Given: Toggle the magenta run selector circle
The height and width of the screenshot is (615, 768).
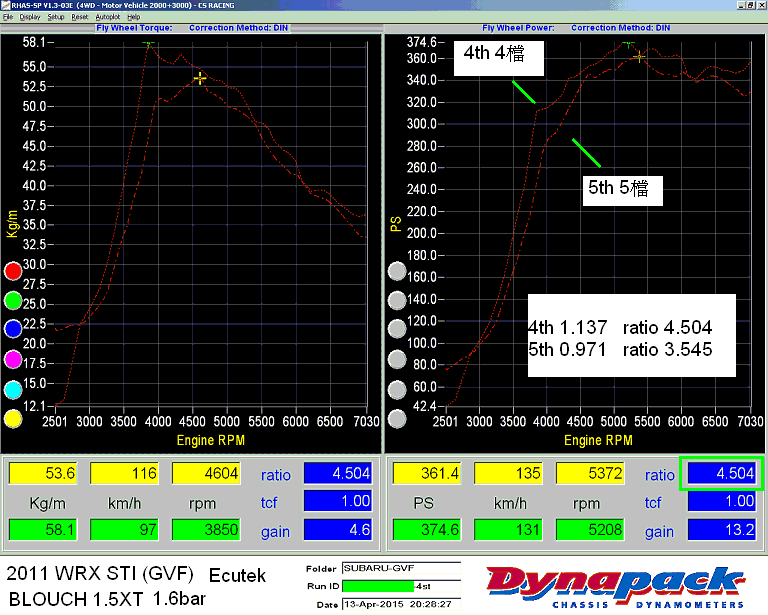Looking at the screenshot, I should click(x=13, y=359).
